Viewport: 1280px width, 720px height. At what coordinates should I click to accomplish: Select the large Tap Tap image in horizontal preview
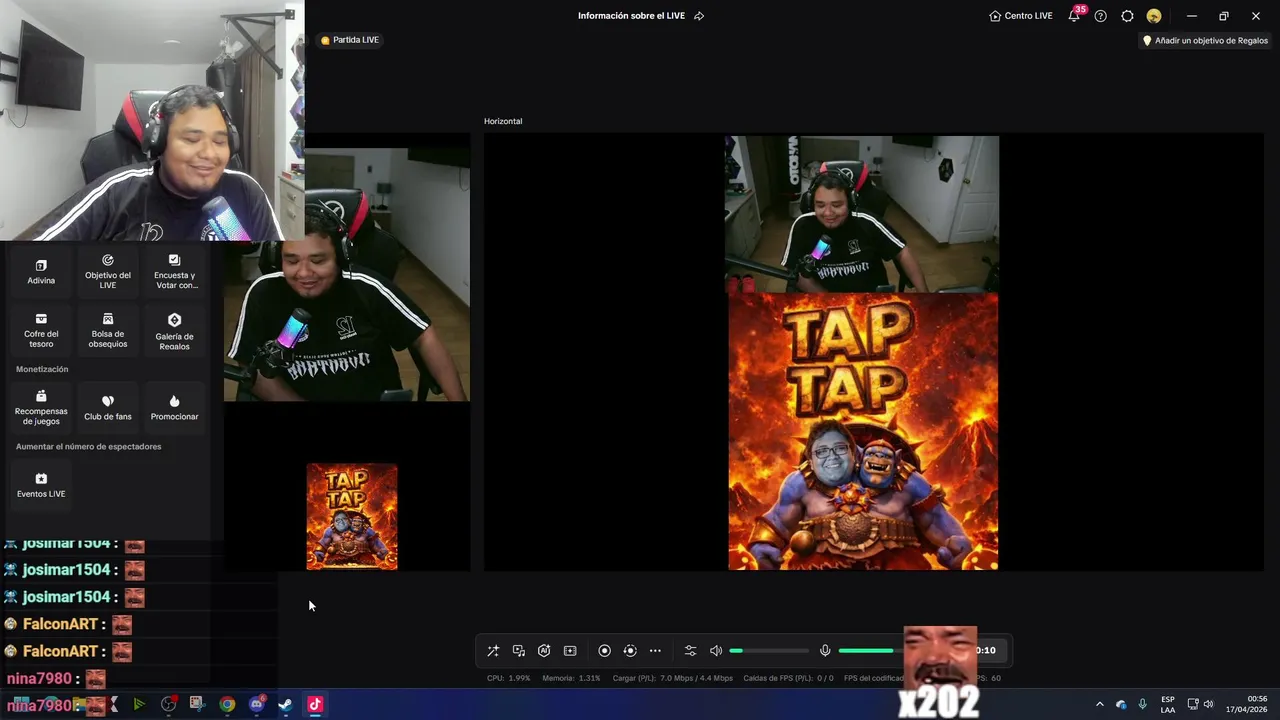(x=863, y=431)
